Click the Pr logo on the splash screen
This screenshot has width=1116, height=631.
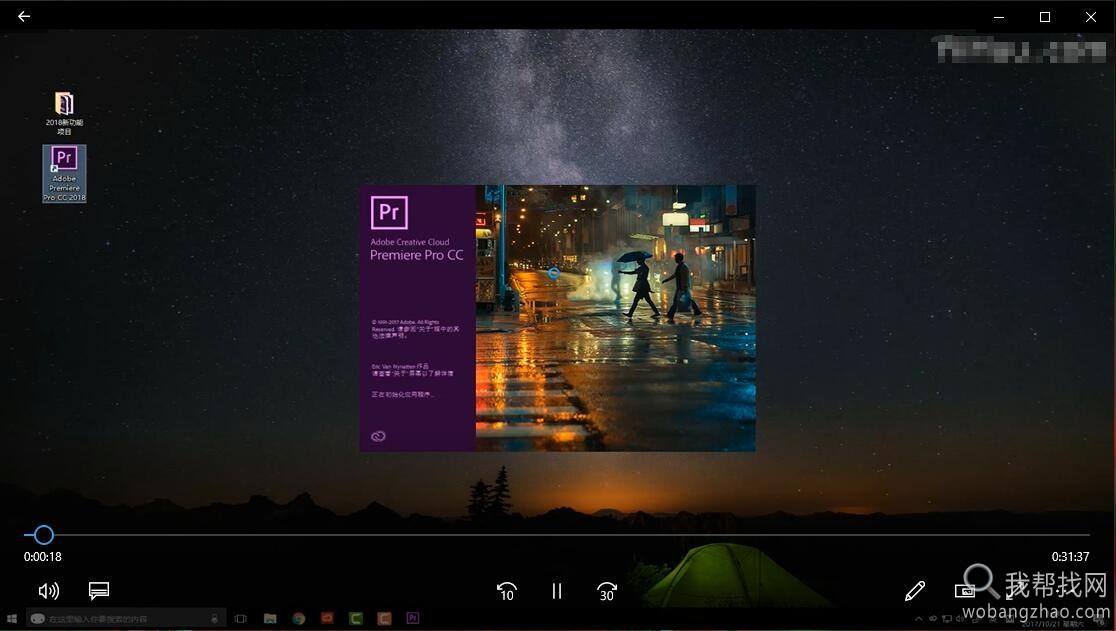click(x=389, y=212)
